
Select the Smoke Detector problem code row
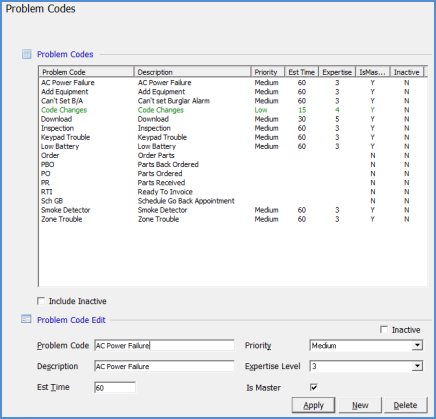click(232, 210)
